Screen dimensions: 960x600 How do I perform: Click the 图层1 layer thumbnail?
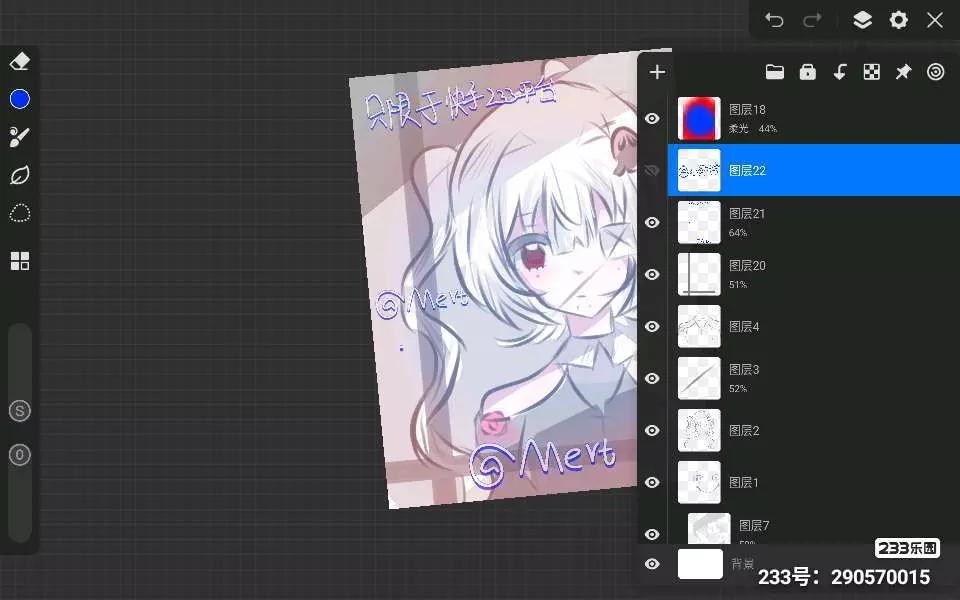coord(699,482)
